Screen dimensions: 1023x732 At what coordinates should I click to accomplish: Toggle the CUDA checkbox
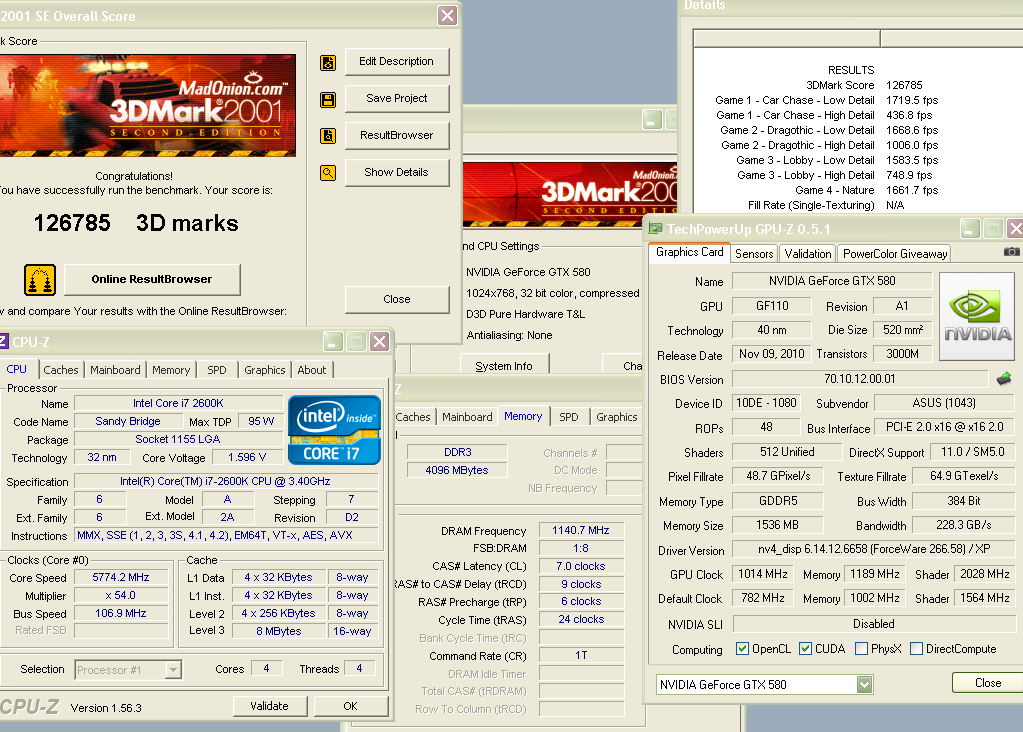[805, 648]
